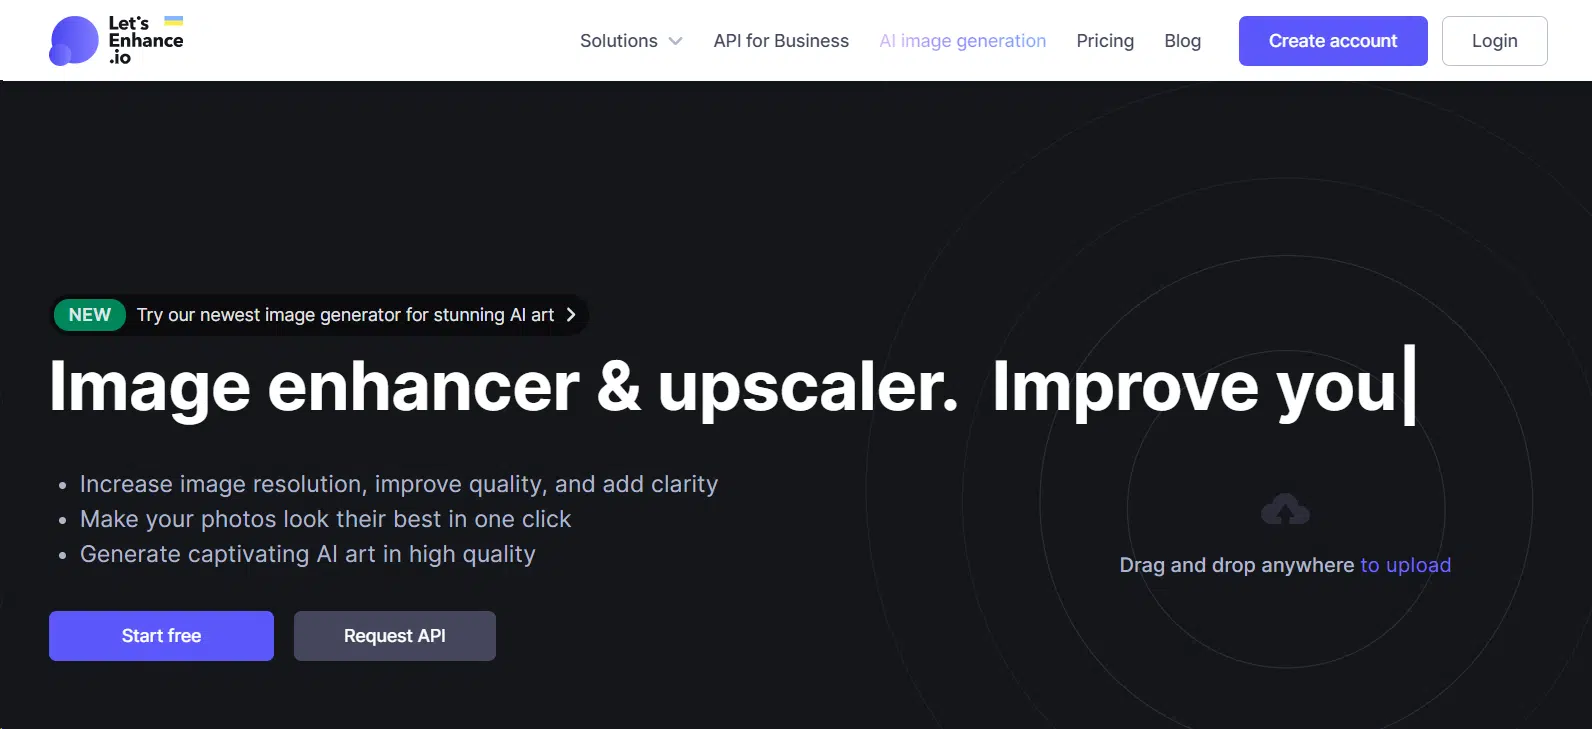1592x729 pixels.
Task: Click the Login button
Action: 1494,41
